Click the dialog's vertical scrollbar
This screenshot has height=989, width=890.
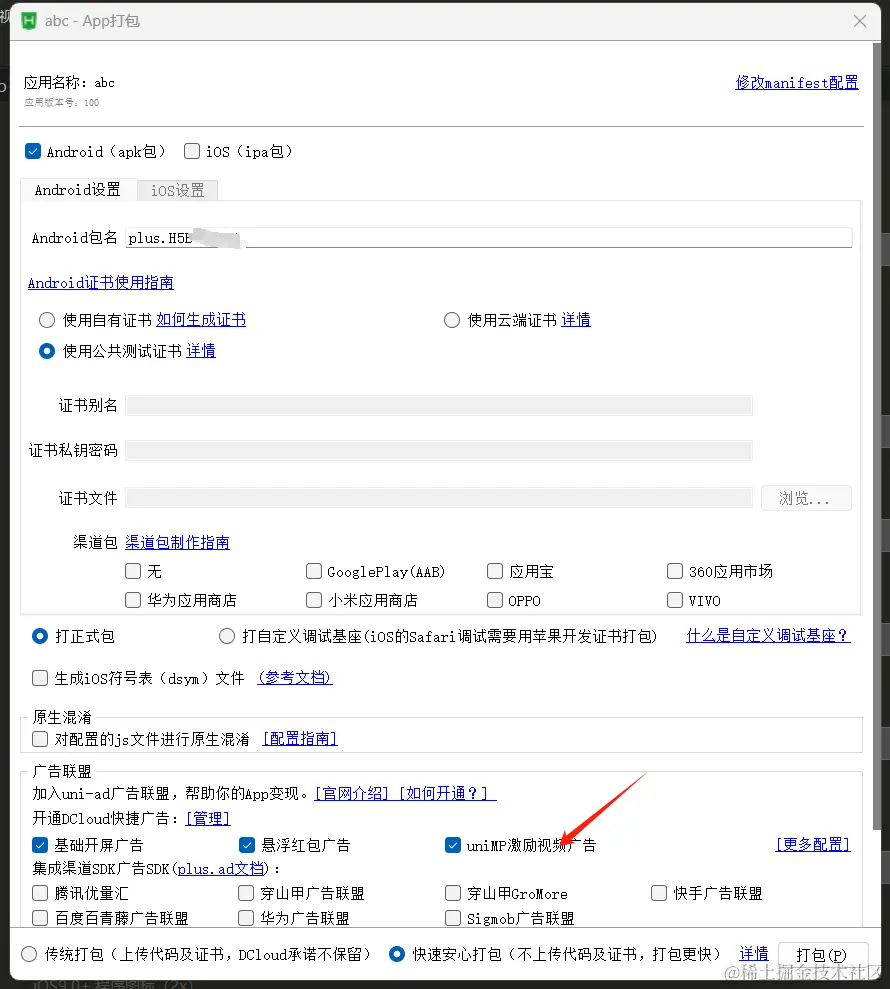[877, 435]
